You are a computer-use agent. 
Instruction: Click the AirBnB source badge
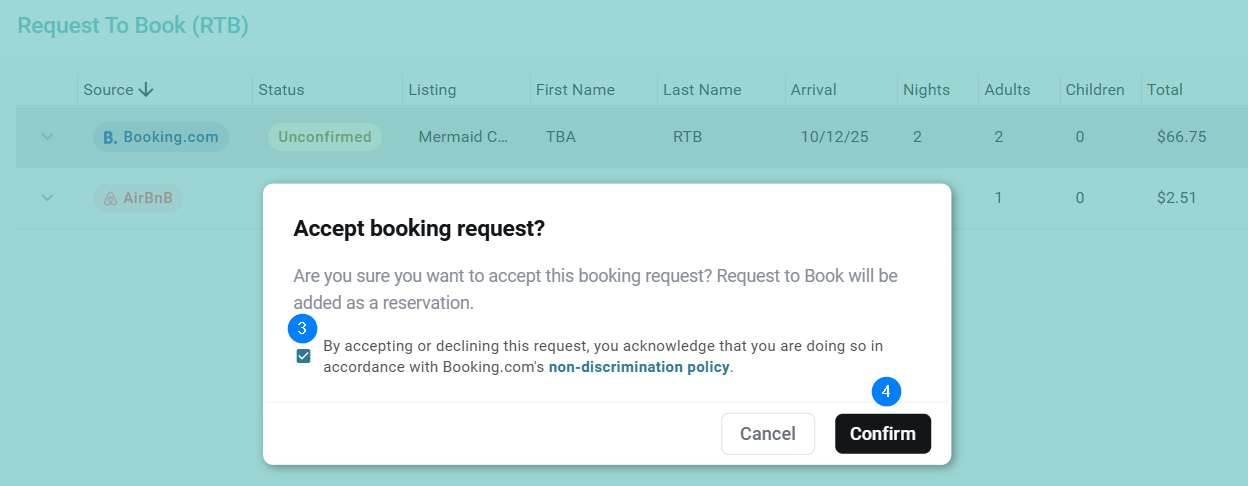[x=138, y=198]
